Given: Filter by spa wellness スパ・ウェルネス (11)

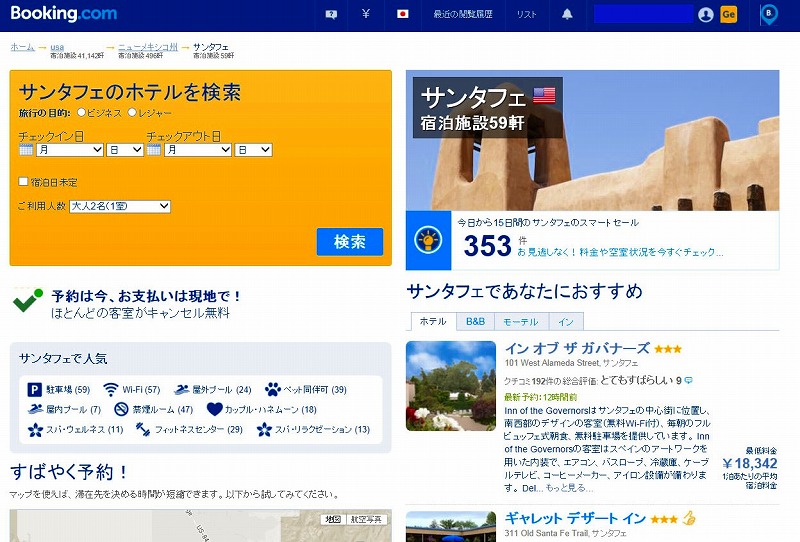Looking at the screenshot, I should click(76, 429).
